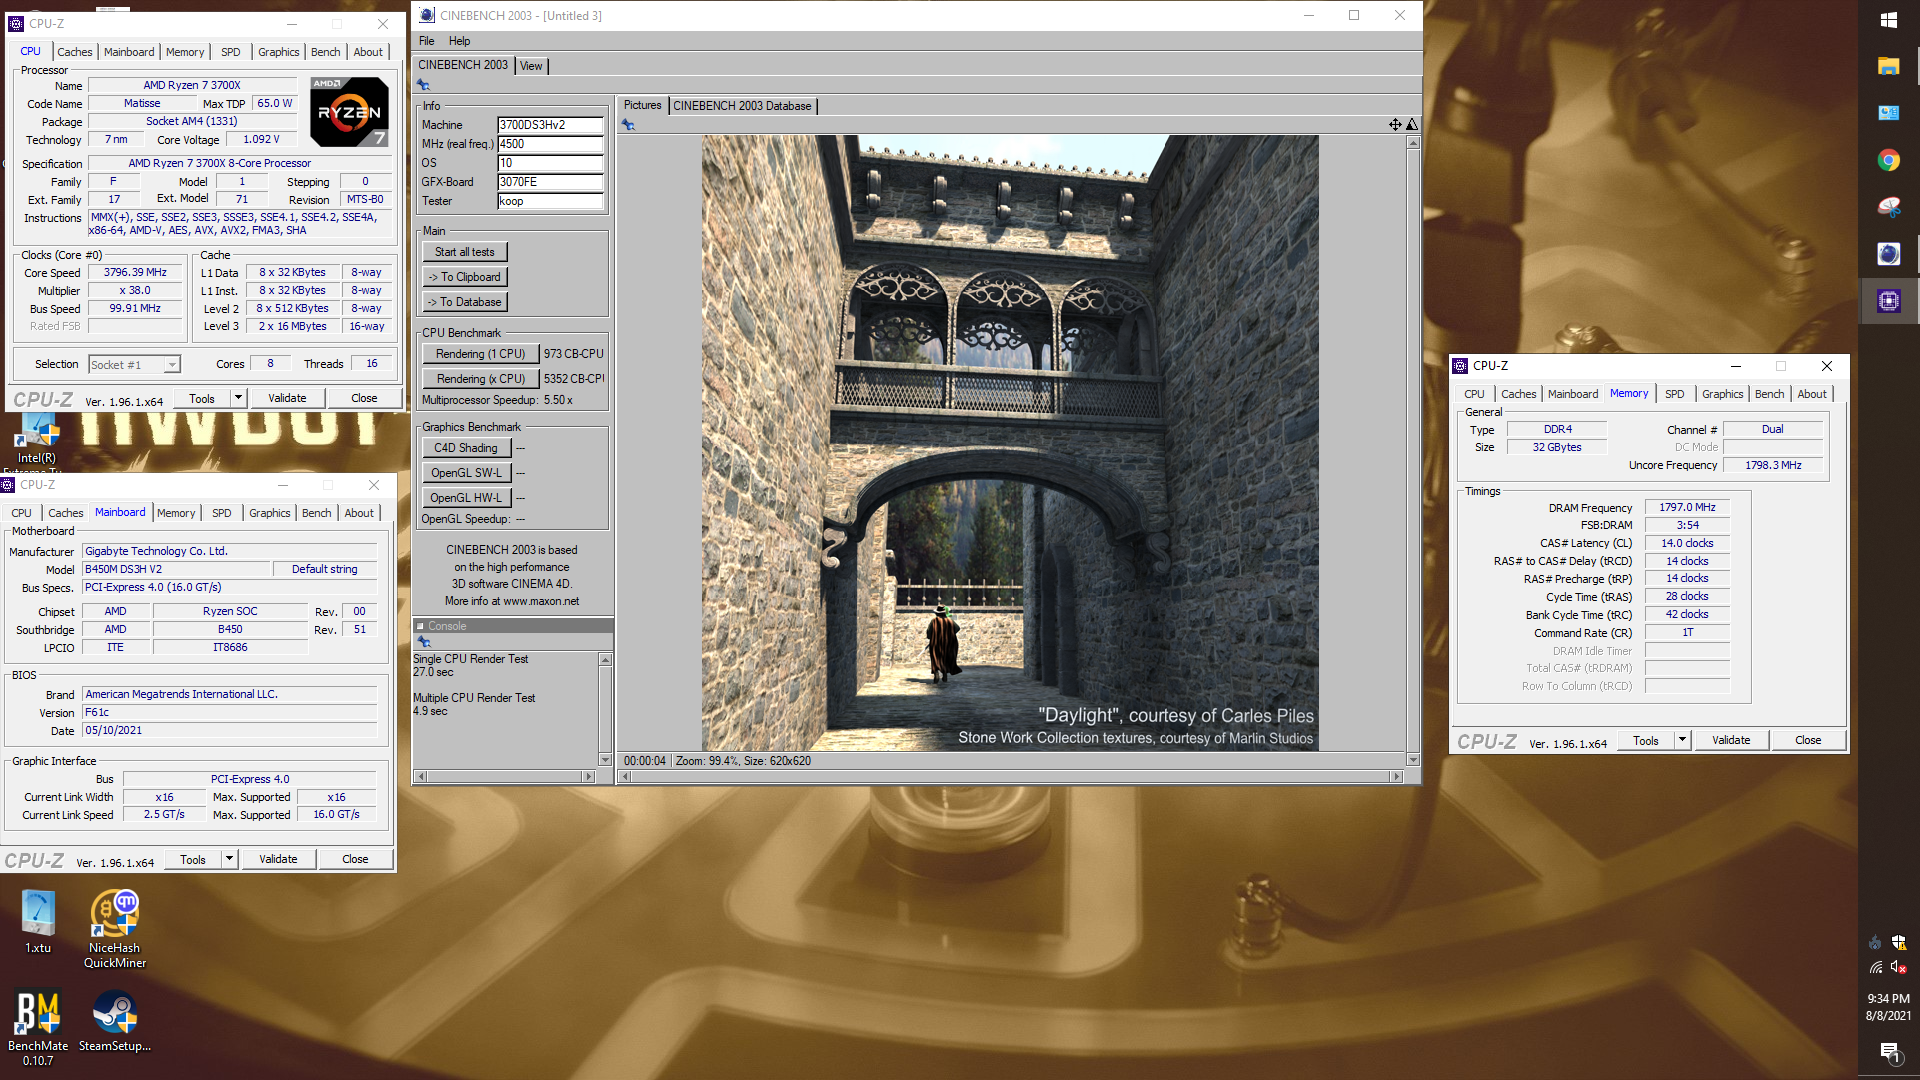
Task: Open 1.xtu file on desktop
Action: (x=38, y=920)
